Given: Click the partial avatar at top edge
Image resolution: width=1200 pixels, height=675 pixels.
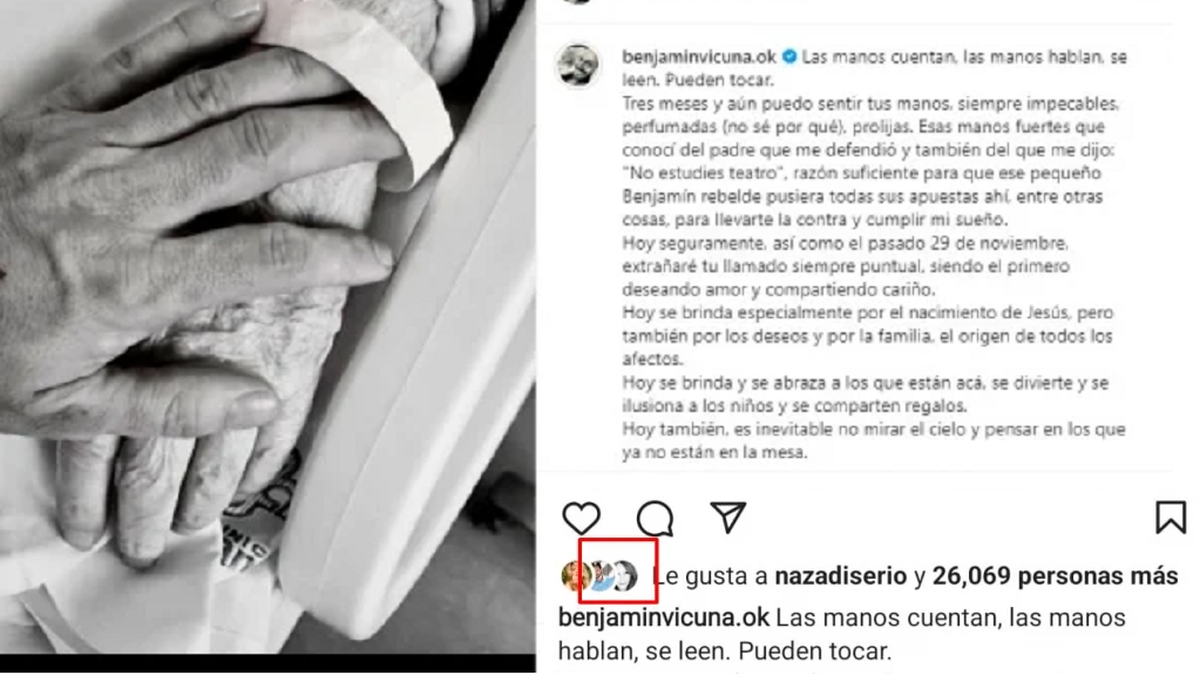Looking at the screenshot, I should [578, 2].
